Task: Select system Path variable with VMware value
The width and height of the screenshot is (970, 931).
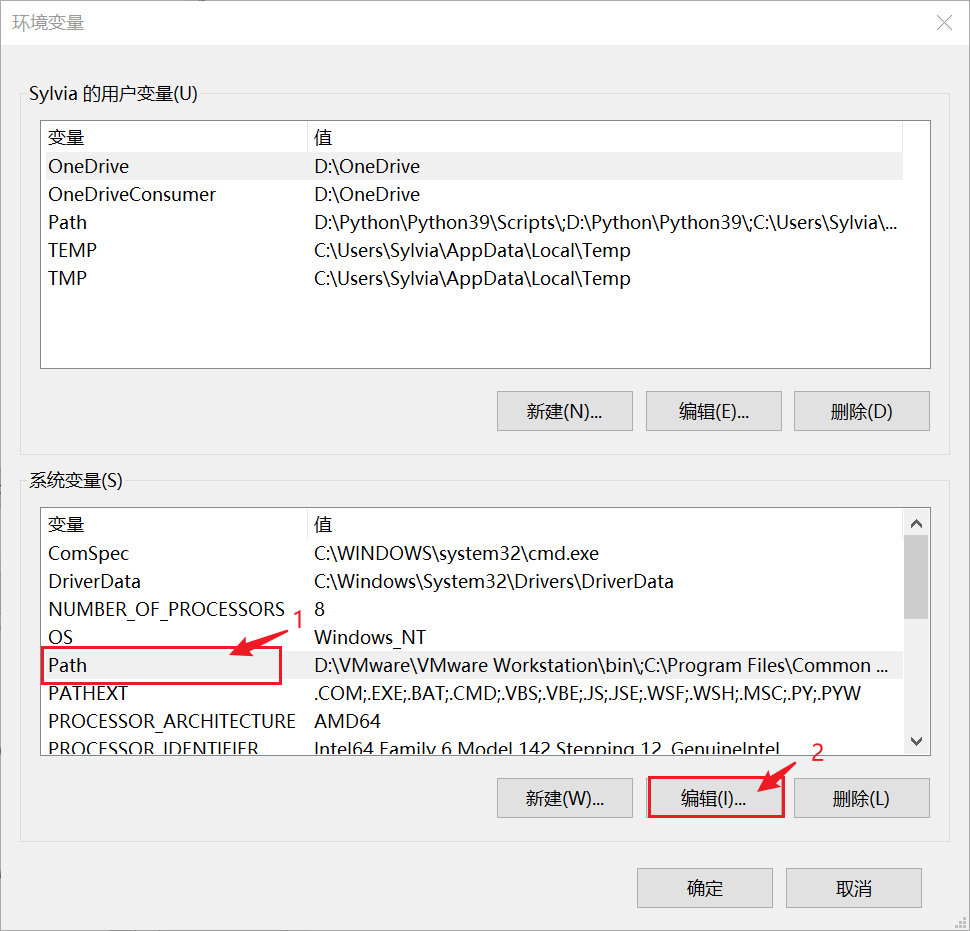Action: (x=474, y=665)
